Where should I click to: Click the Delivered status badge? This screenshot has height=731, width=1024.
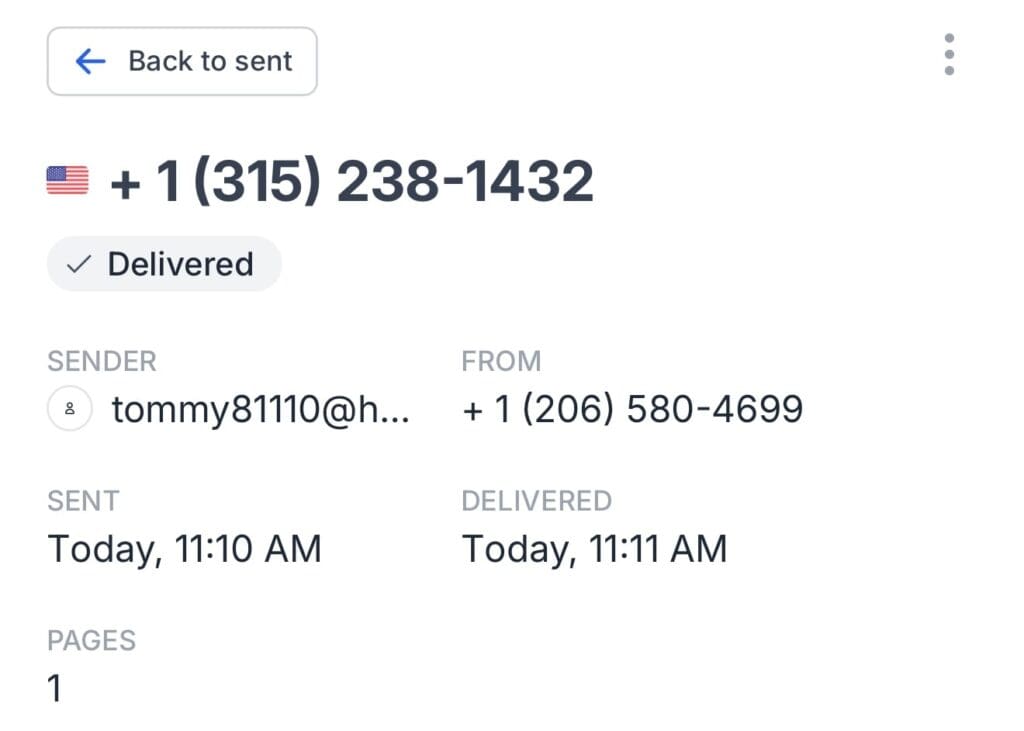164,264
